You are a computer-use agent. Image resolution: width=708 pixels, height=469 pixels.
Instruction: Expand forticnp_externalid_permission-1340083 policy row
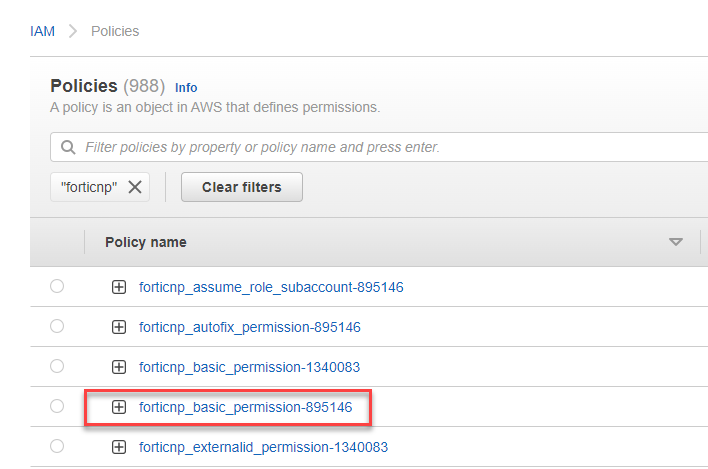[x=119, y=447]
